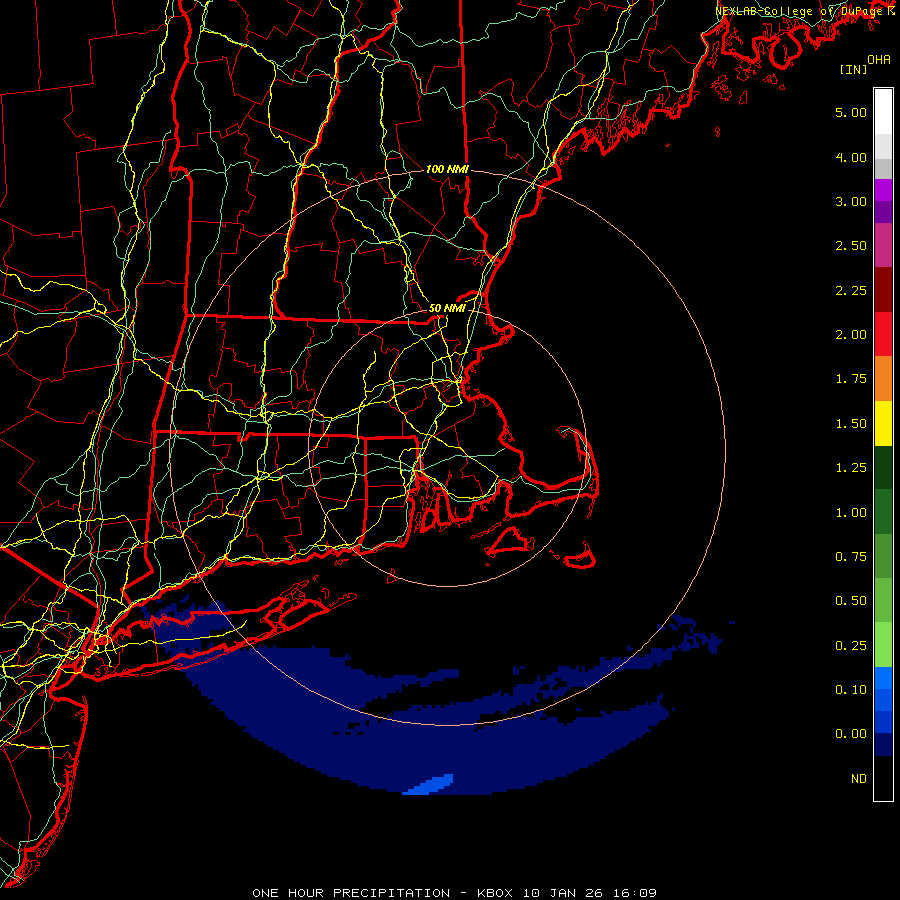Click the '5.00' legend label
Viewport: 900px width, 900px height.
click(x=851, y=112)
